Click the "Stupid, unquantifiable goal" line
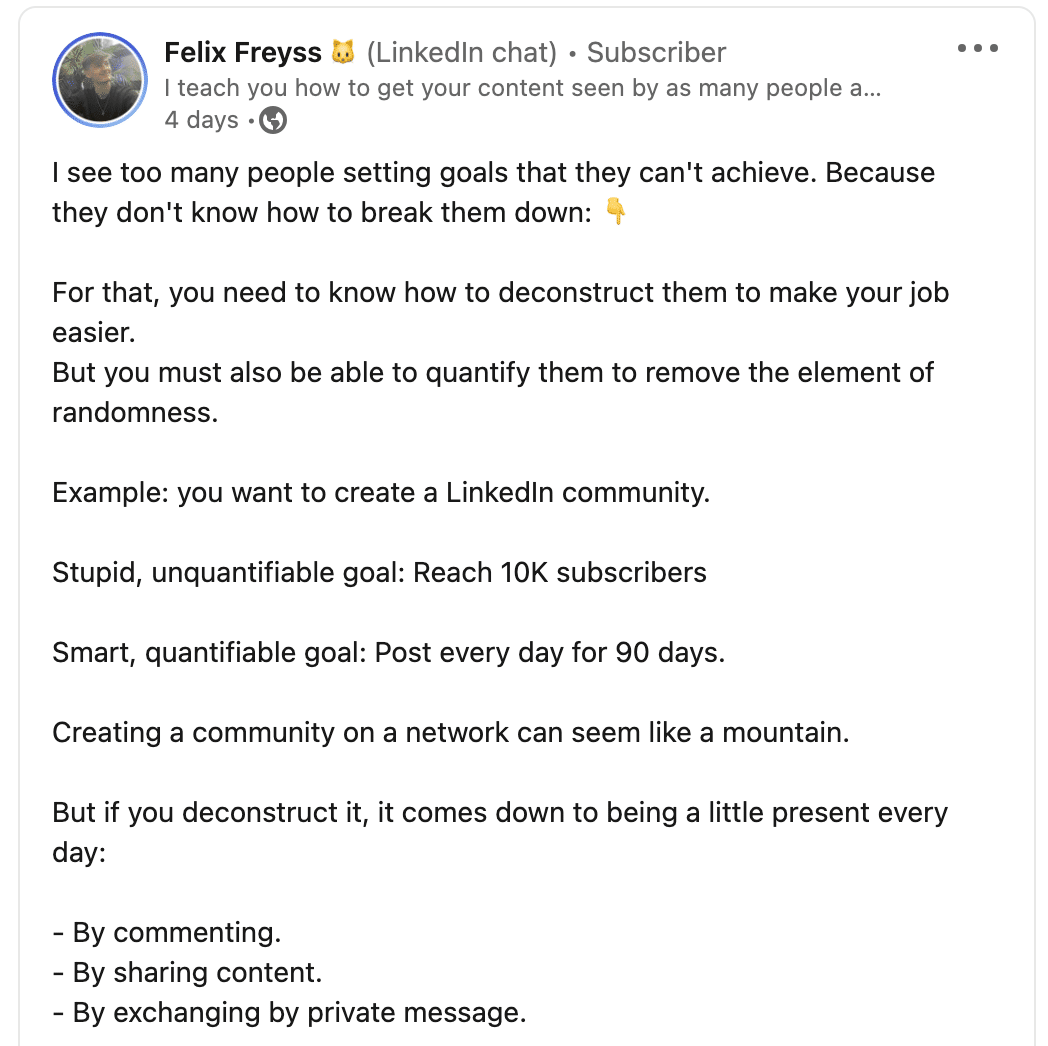 pos(379,573)
